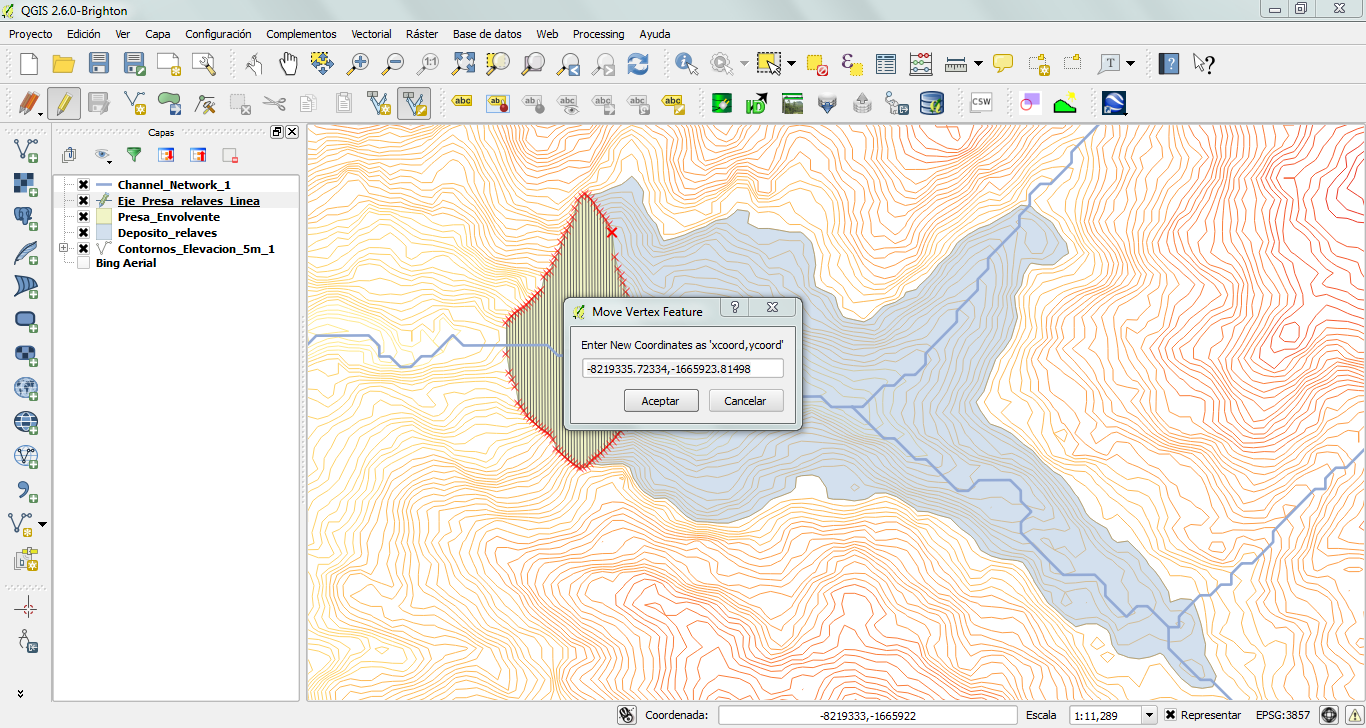Click the Add Feature line tool

(134, 102)
